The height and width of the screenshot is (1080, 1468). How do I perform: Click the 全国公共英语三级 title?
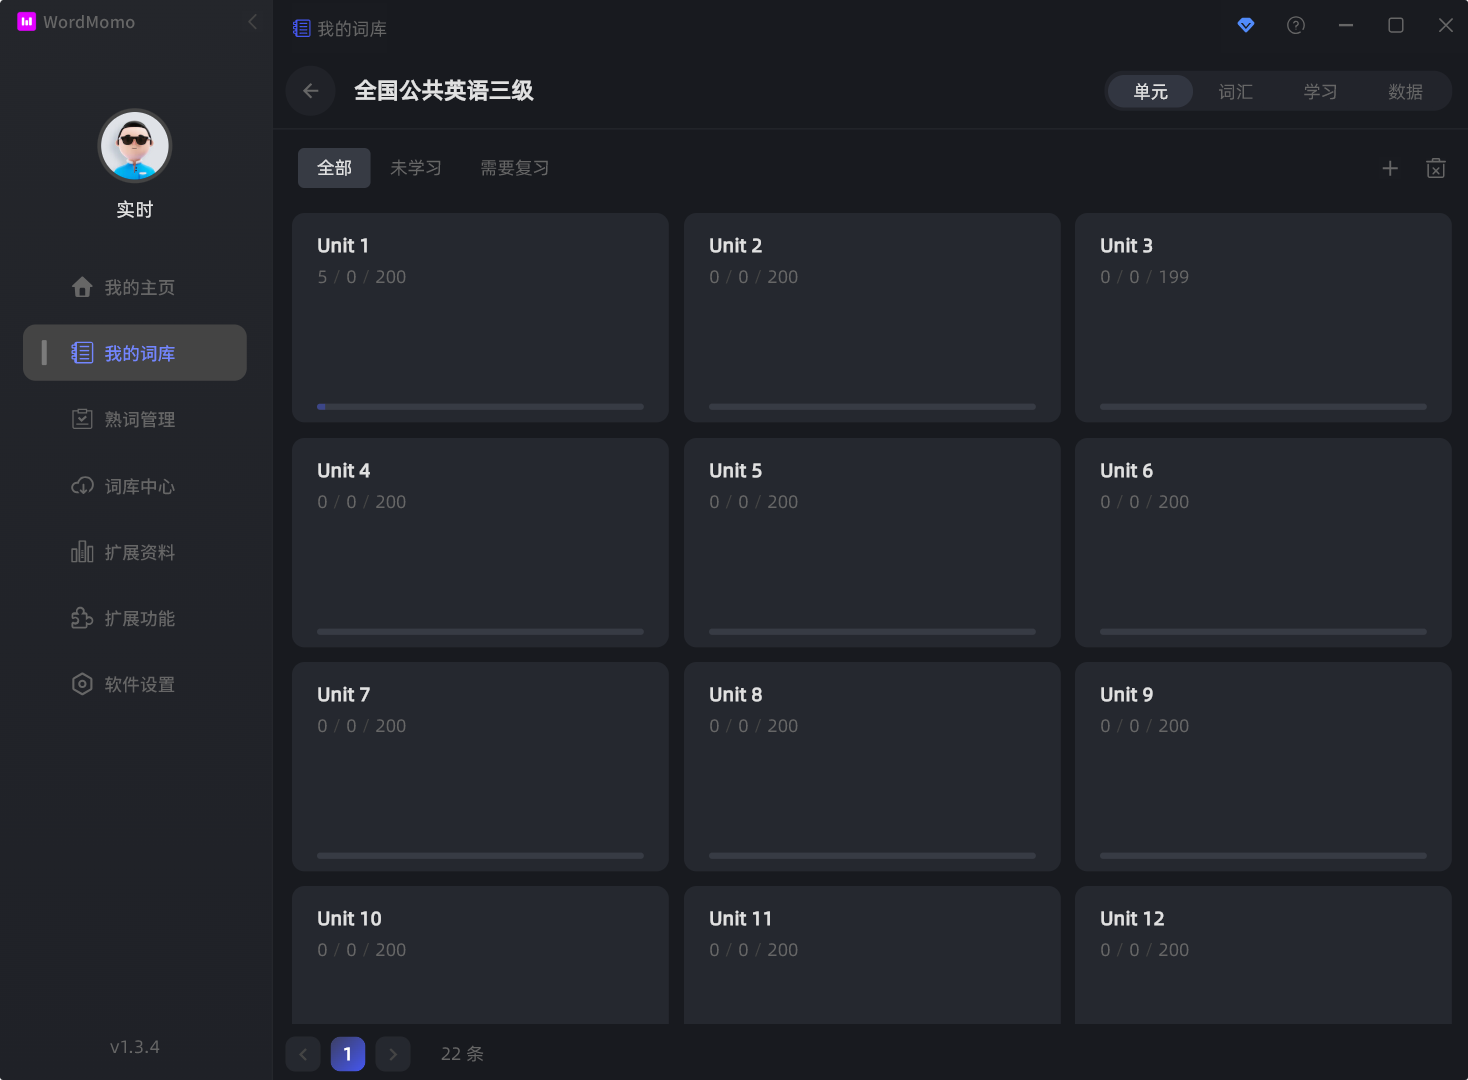tap(444, 91)
